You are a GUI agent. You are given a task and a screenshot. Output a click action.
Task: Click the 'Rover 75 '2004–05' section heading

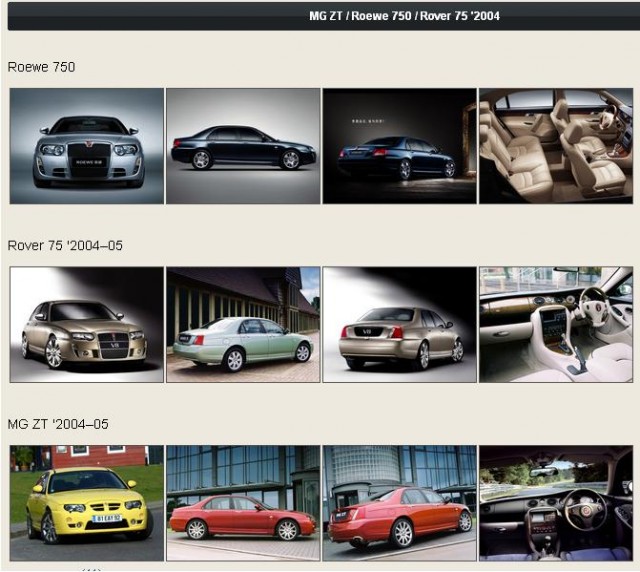[x=65, y=245]
